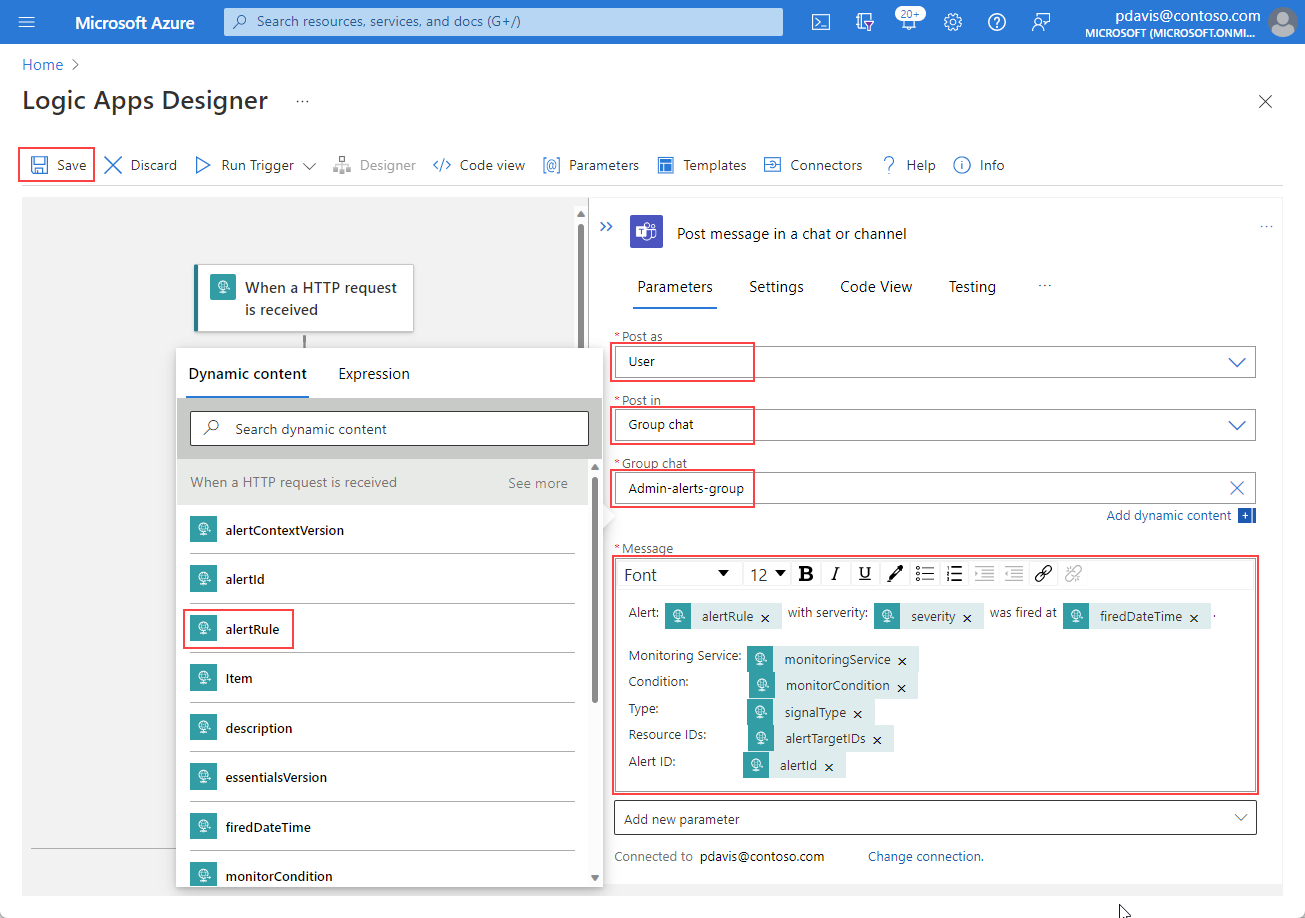Remove the alertId token from message
Viewport: 1305px width, 918px height.
829,767
